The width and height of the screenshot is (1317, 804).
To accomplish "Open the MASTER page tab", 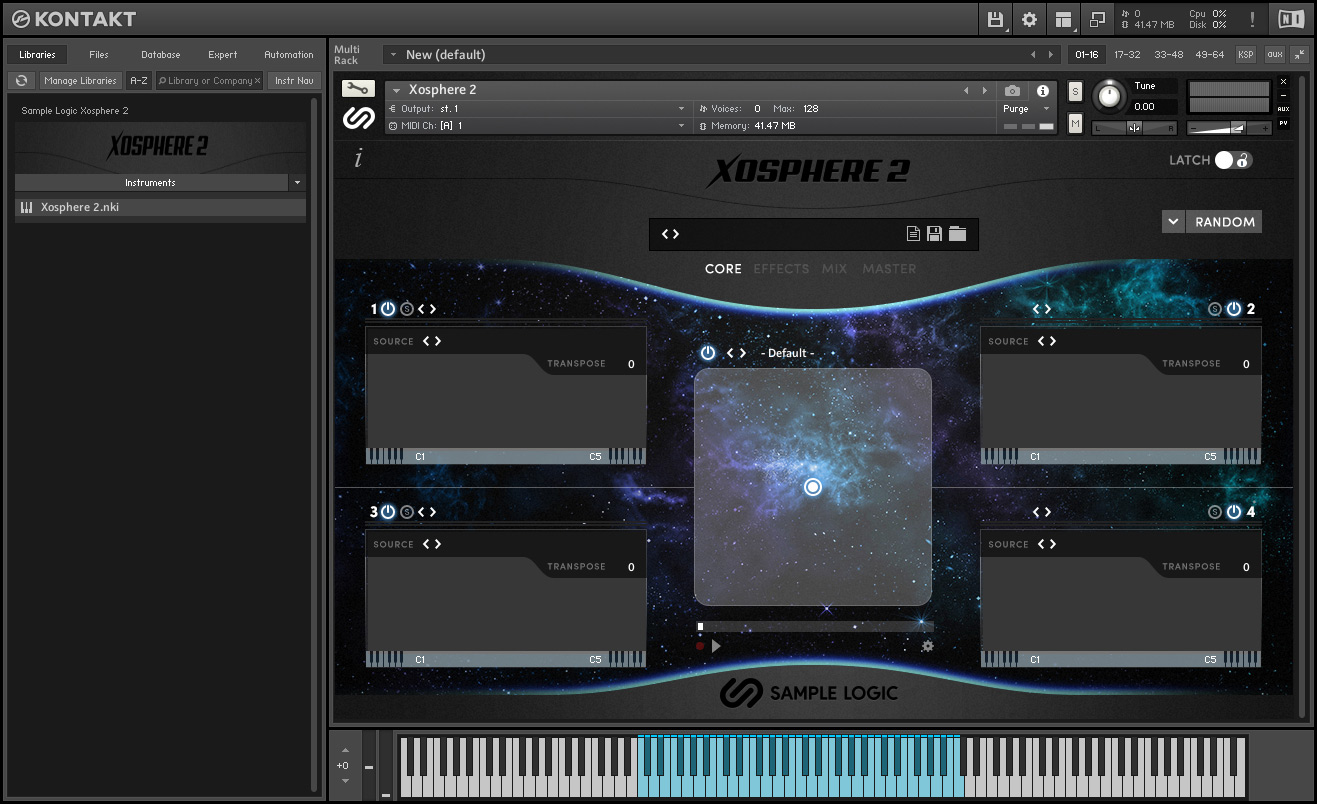I will pyautogui.click(x=890, y=269).
